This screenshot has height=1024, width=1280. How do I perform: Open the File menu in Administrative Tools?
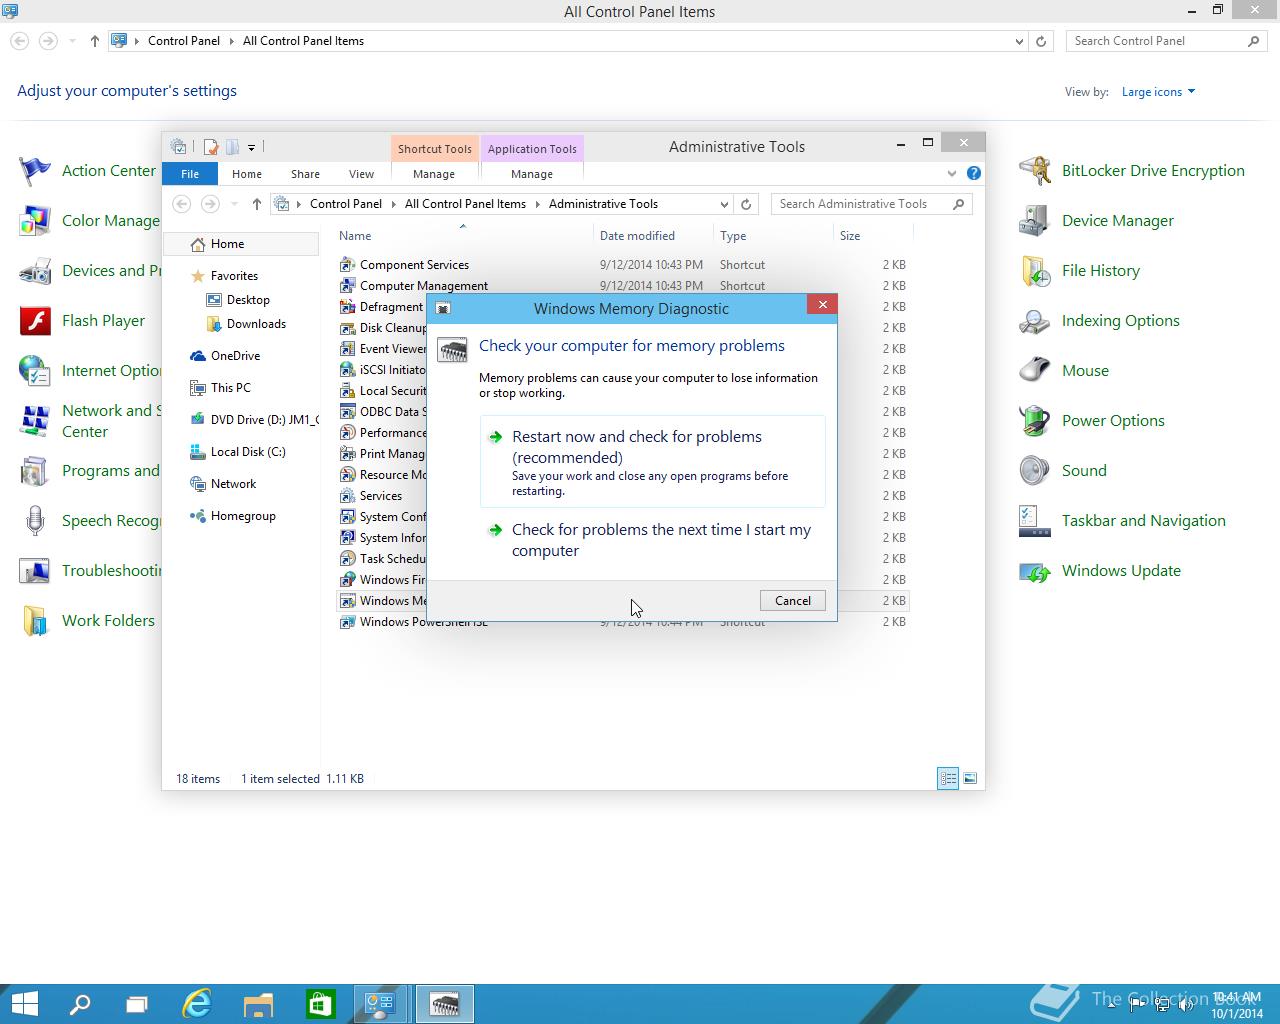[190, 174]
